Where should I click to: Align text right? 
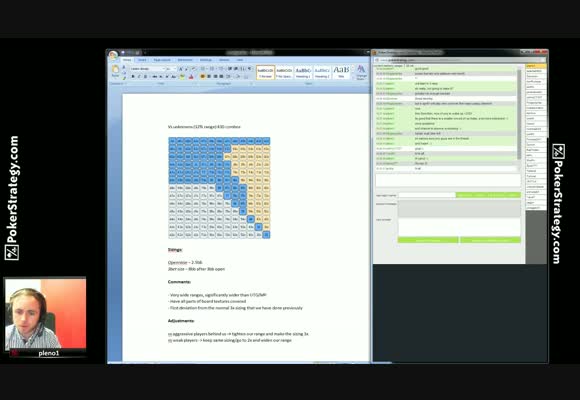215,77
